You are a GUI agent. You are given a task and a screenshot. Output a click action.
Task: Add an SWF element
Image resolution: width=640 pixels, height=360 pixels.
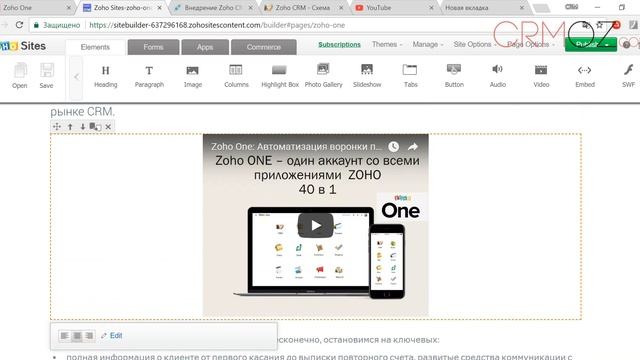click(x=629, y=76)
